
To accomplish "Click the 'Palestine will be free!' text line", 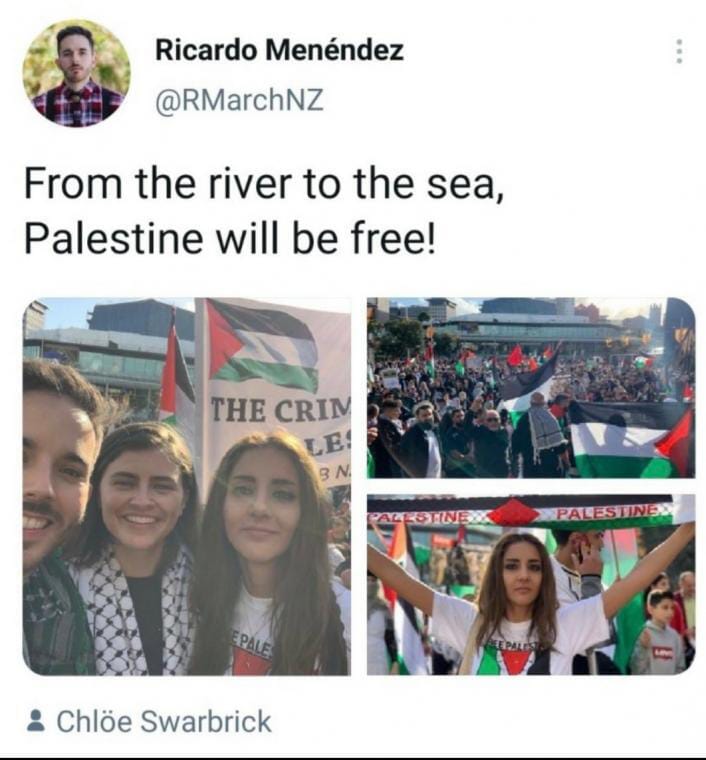I will point(230,238).
